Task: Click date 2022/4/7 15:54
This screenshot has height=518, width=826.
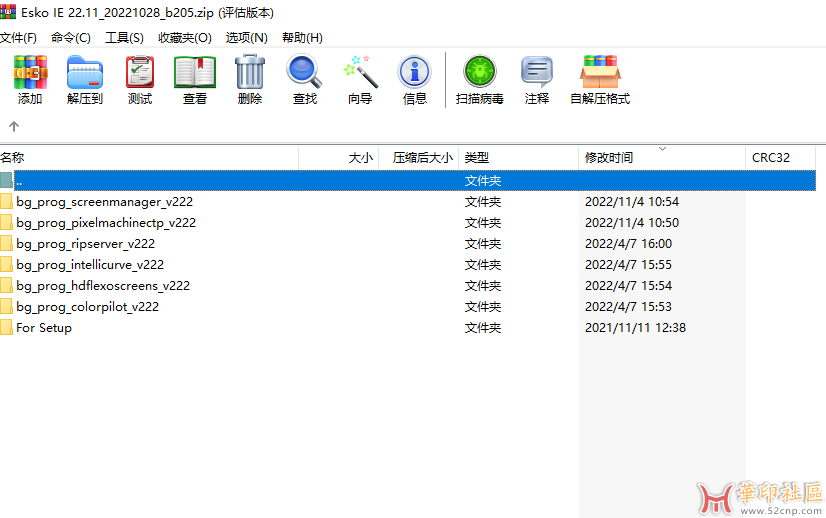Action: point(628,286)
